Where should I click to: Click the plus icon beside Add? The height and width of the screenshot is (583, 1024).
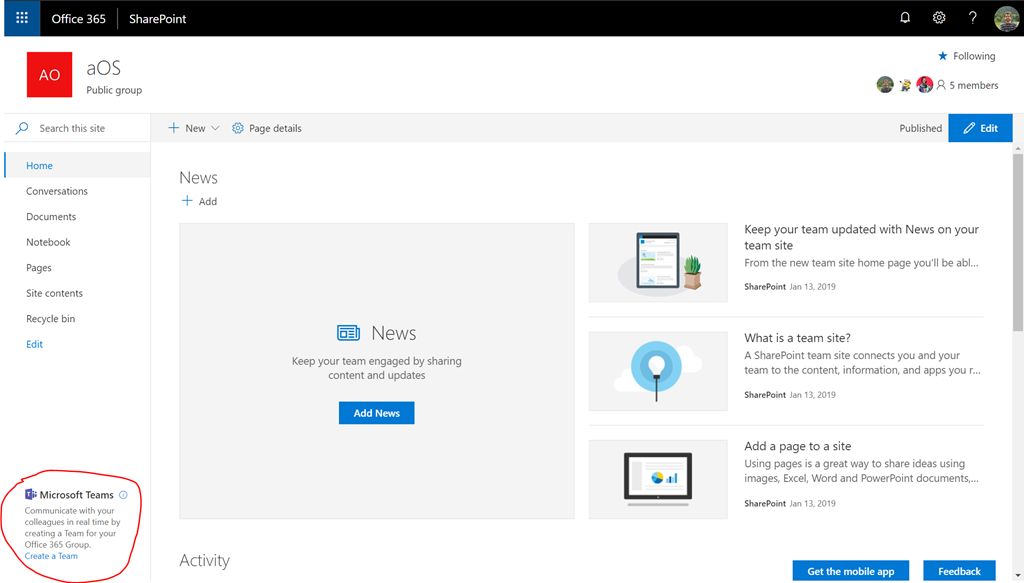[187, 200]
